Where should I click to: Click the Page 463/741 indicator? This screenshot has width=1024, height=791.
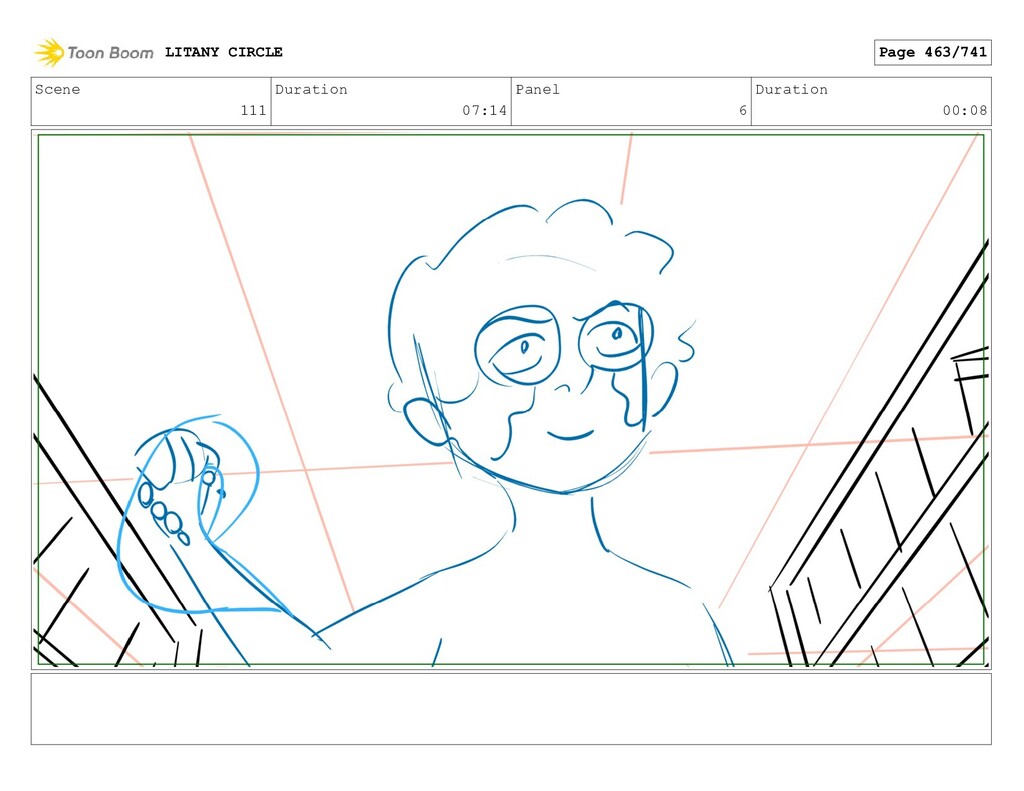pyautogui.click(x=933, y=52)
